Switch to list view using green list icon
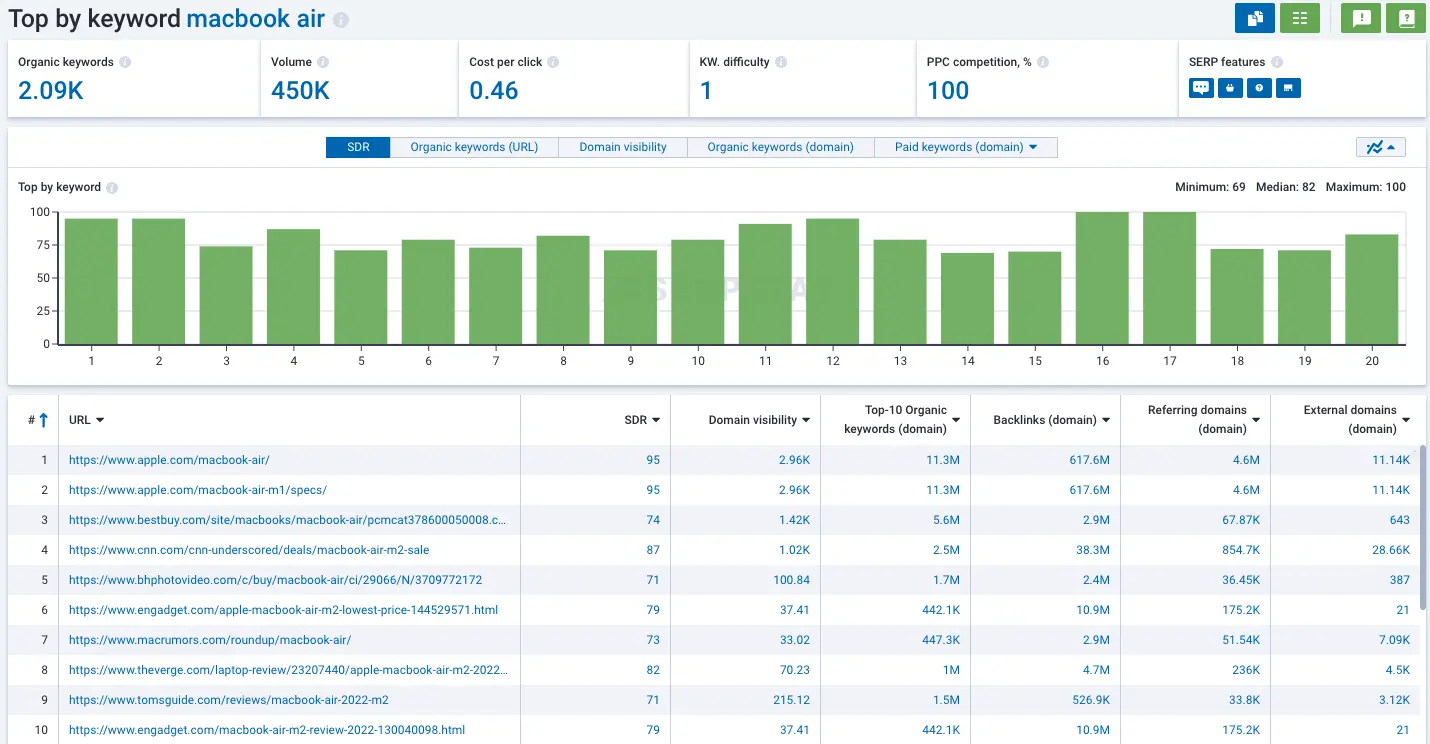Viewport: 1430px width, 744px height. (1300, 18)
